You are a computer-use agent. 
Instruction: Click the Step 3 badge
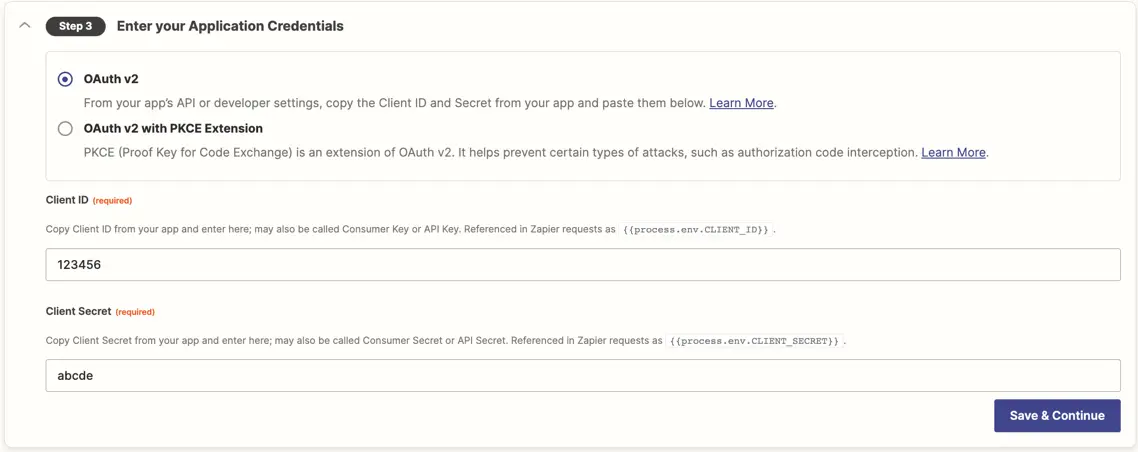point(76,26)
